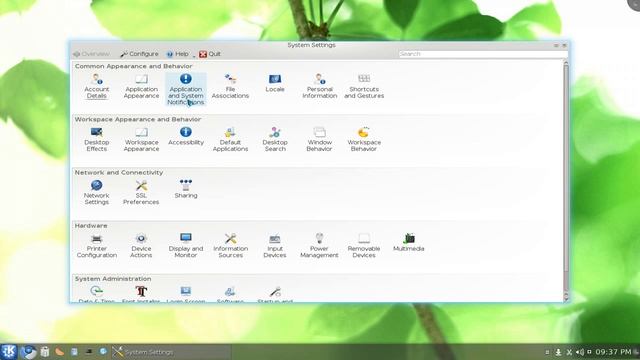
Task: Open Window Behavior settings
Action: pos(320,140)
